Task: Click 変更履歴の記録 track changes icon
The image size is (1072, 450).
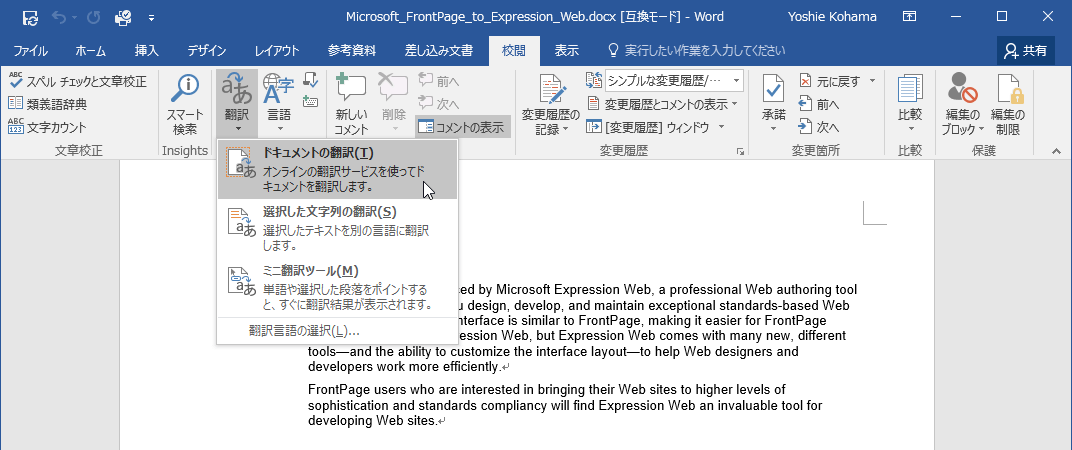Action: (x=550, y=91)
